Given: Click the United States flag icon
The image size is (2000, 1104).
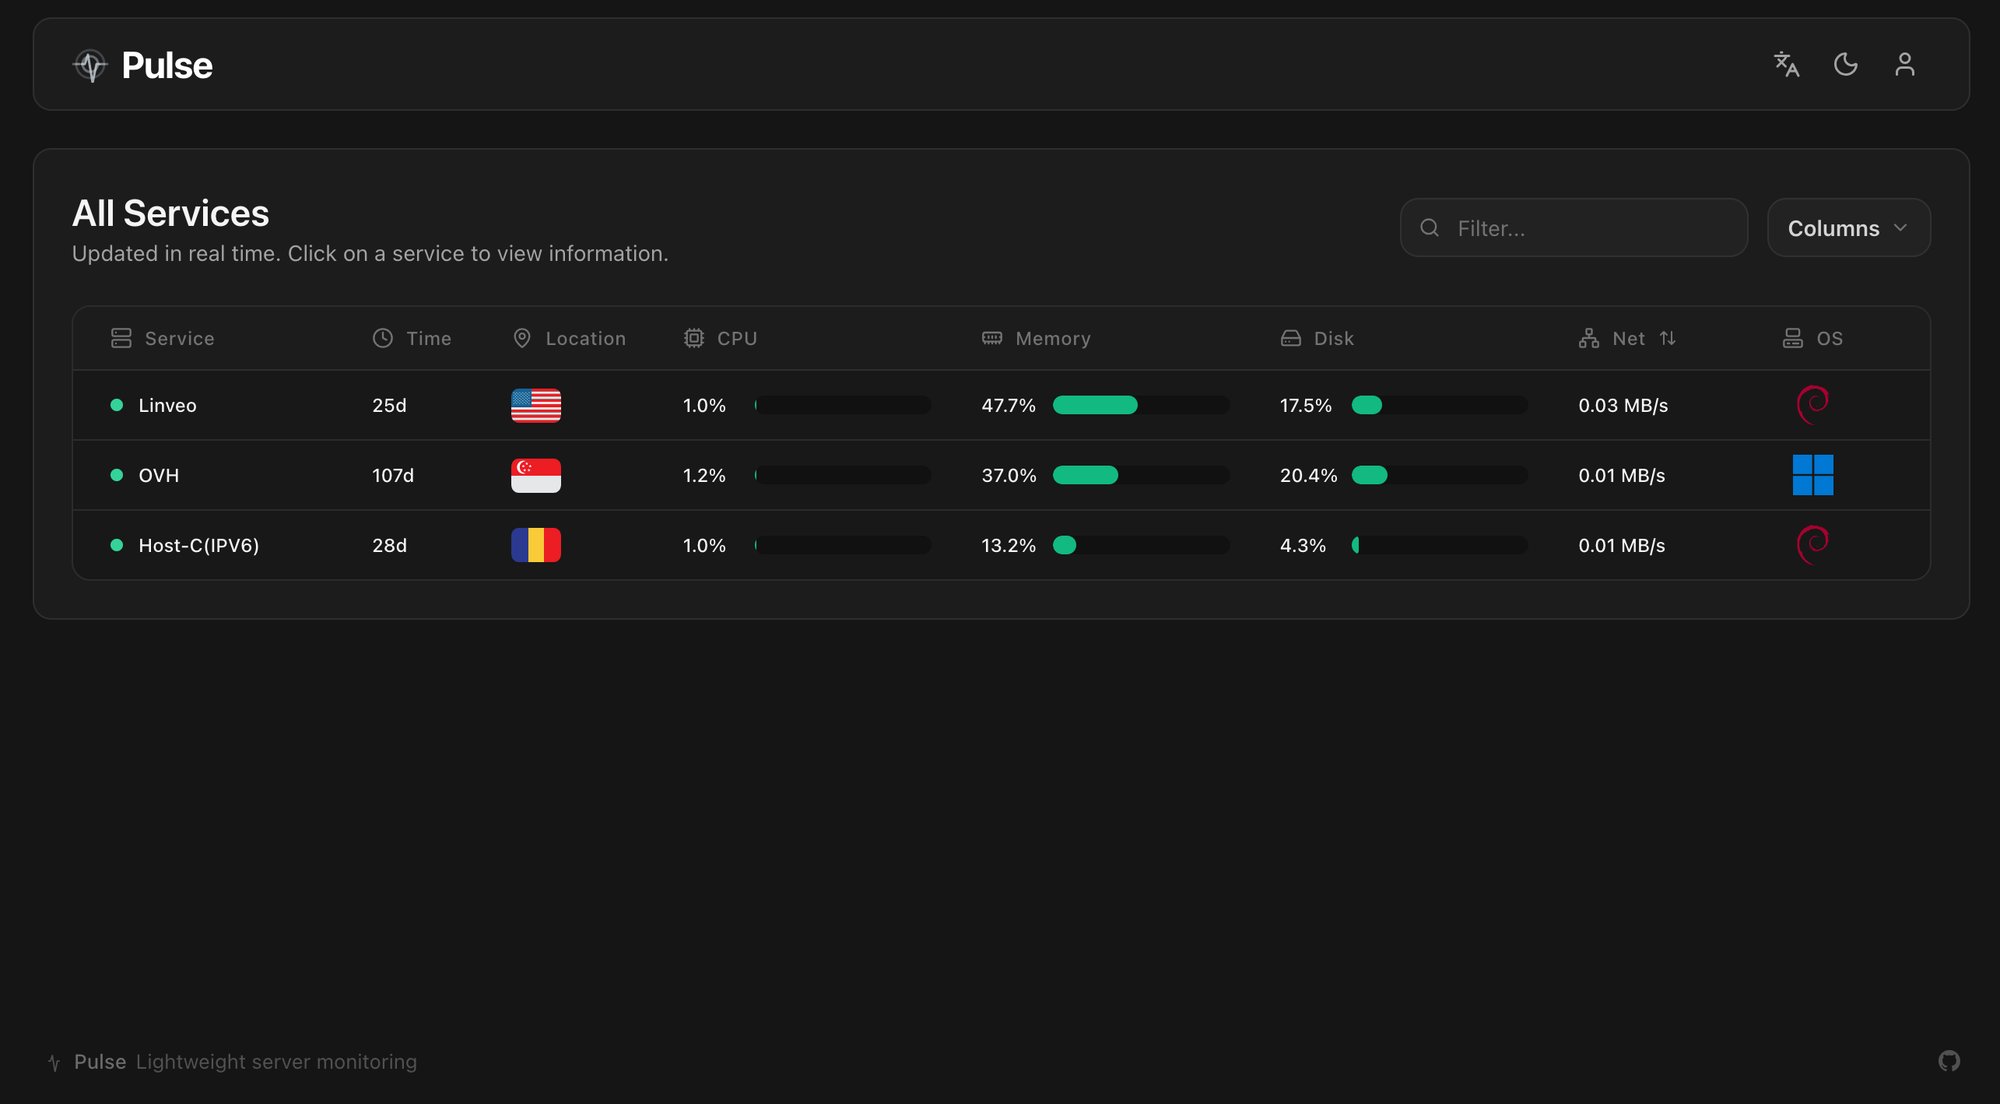Looking at the screenshot, I should (x=536, y=405).
